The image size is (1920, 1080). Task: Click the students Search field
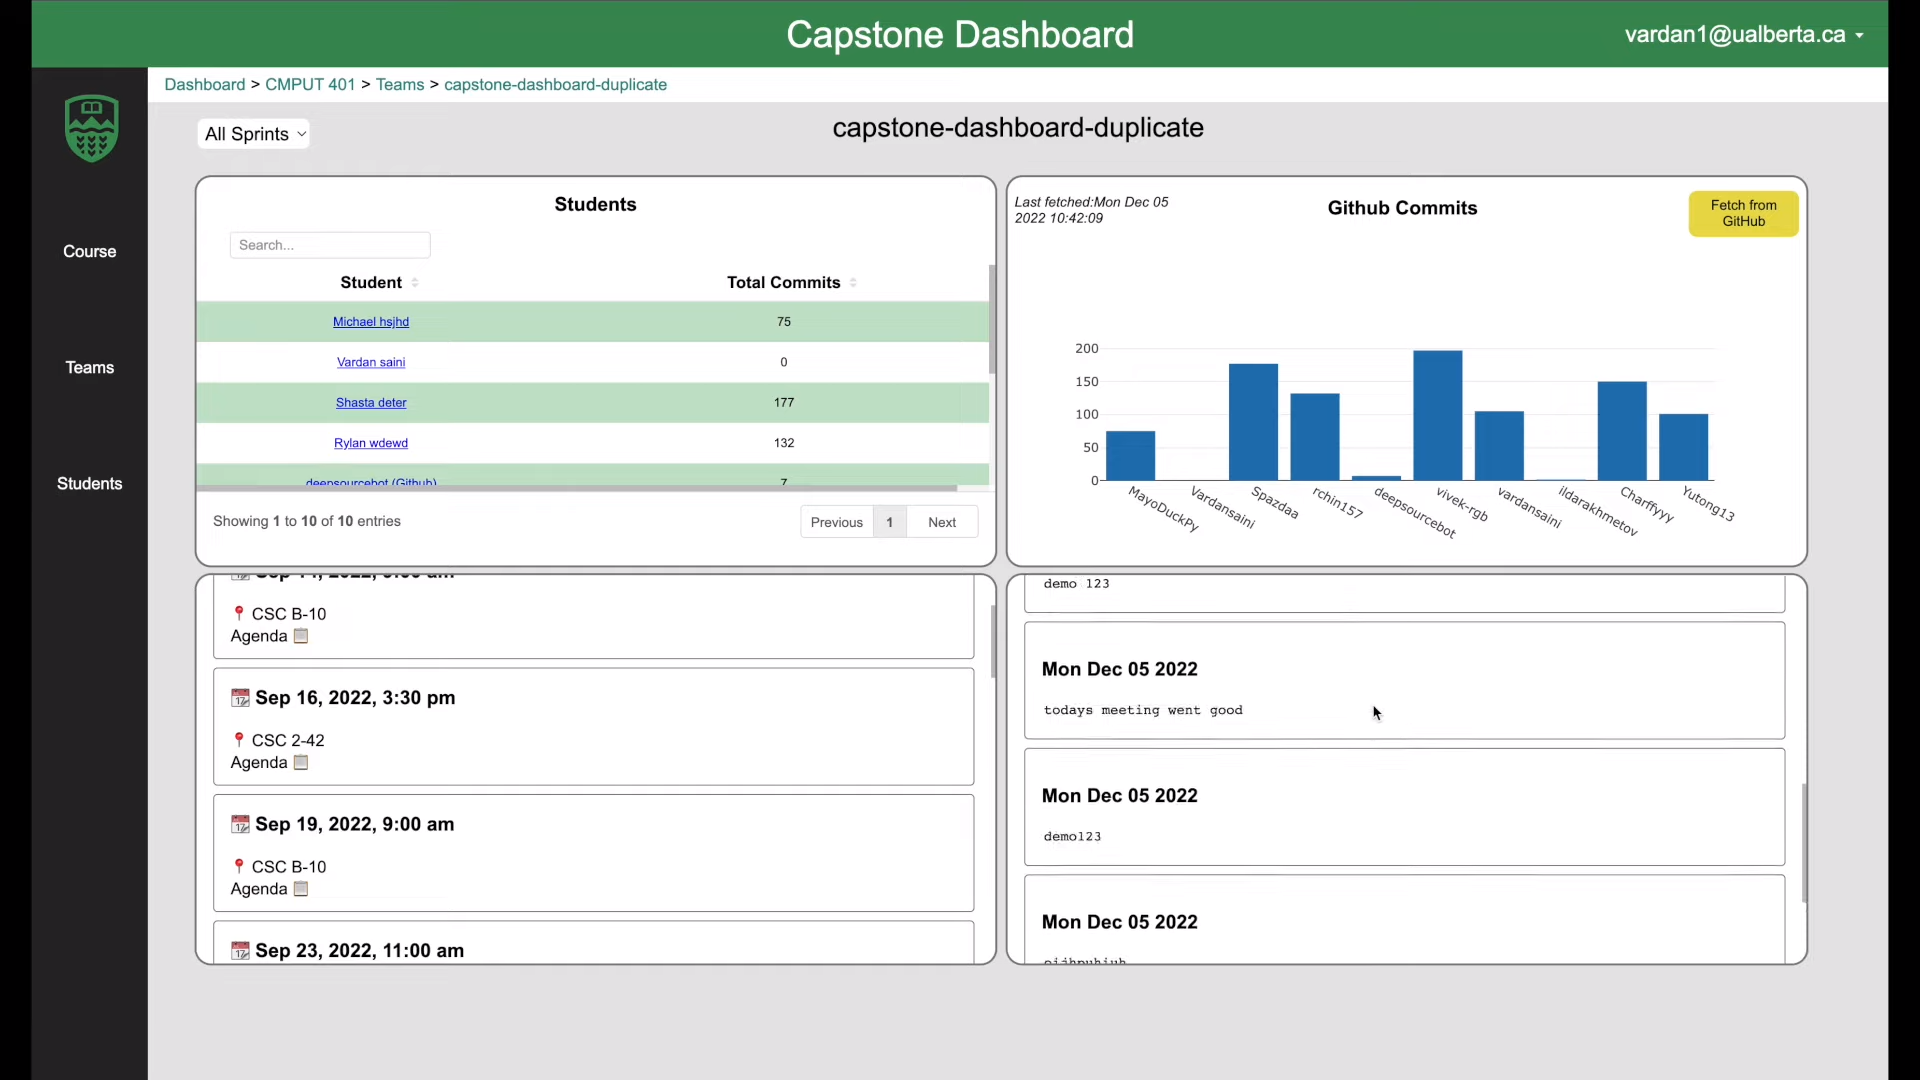pyautogui.click(x=329, y=245)
